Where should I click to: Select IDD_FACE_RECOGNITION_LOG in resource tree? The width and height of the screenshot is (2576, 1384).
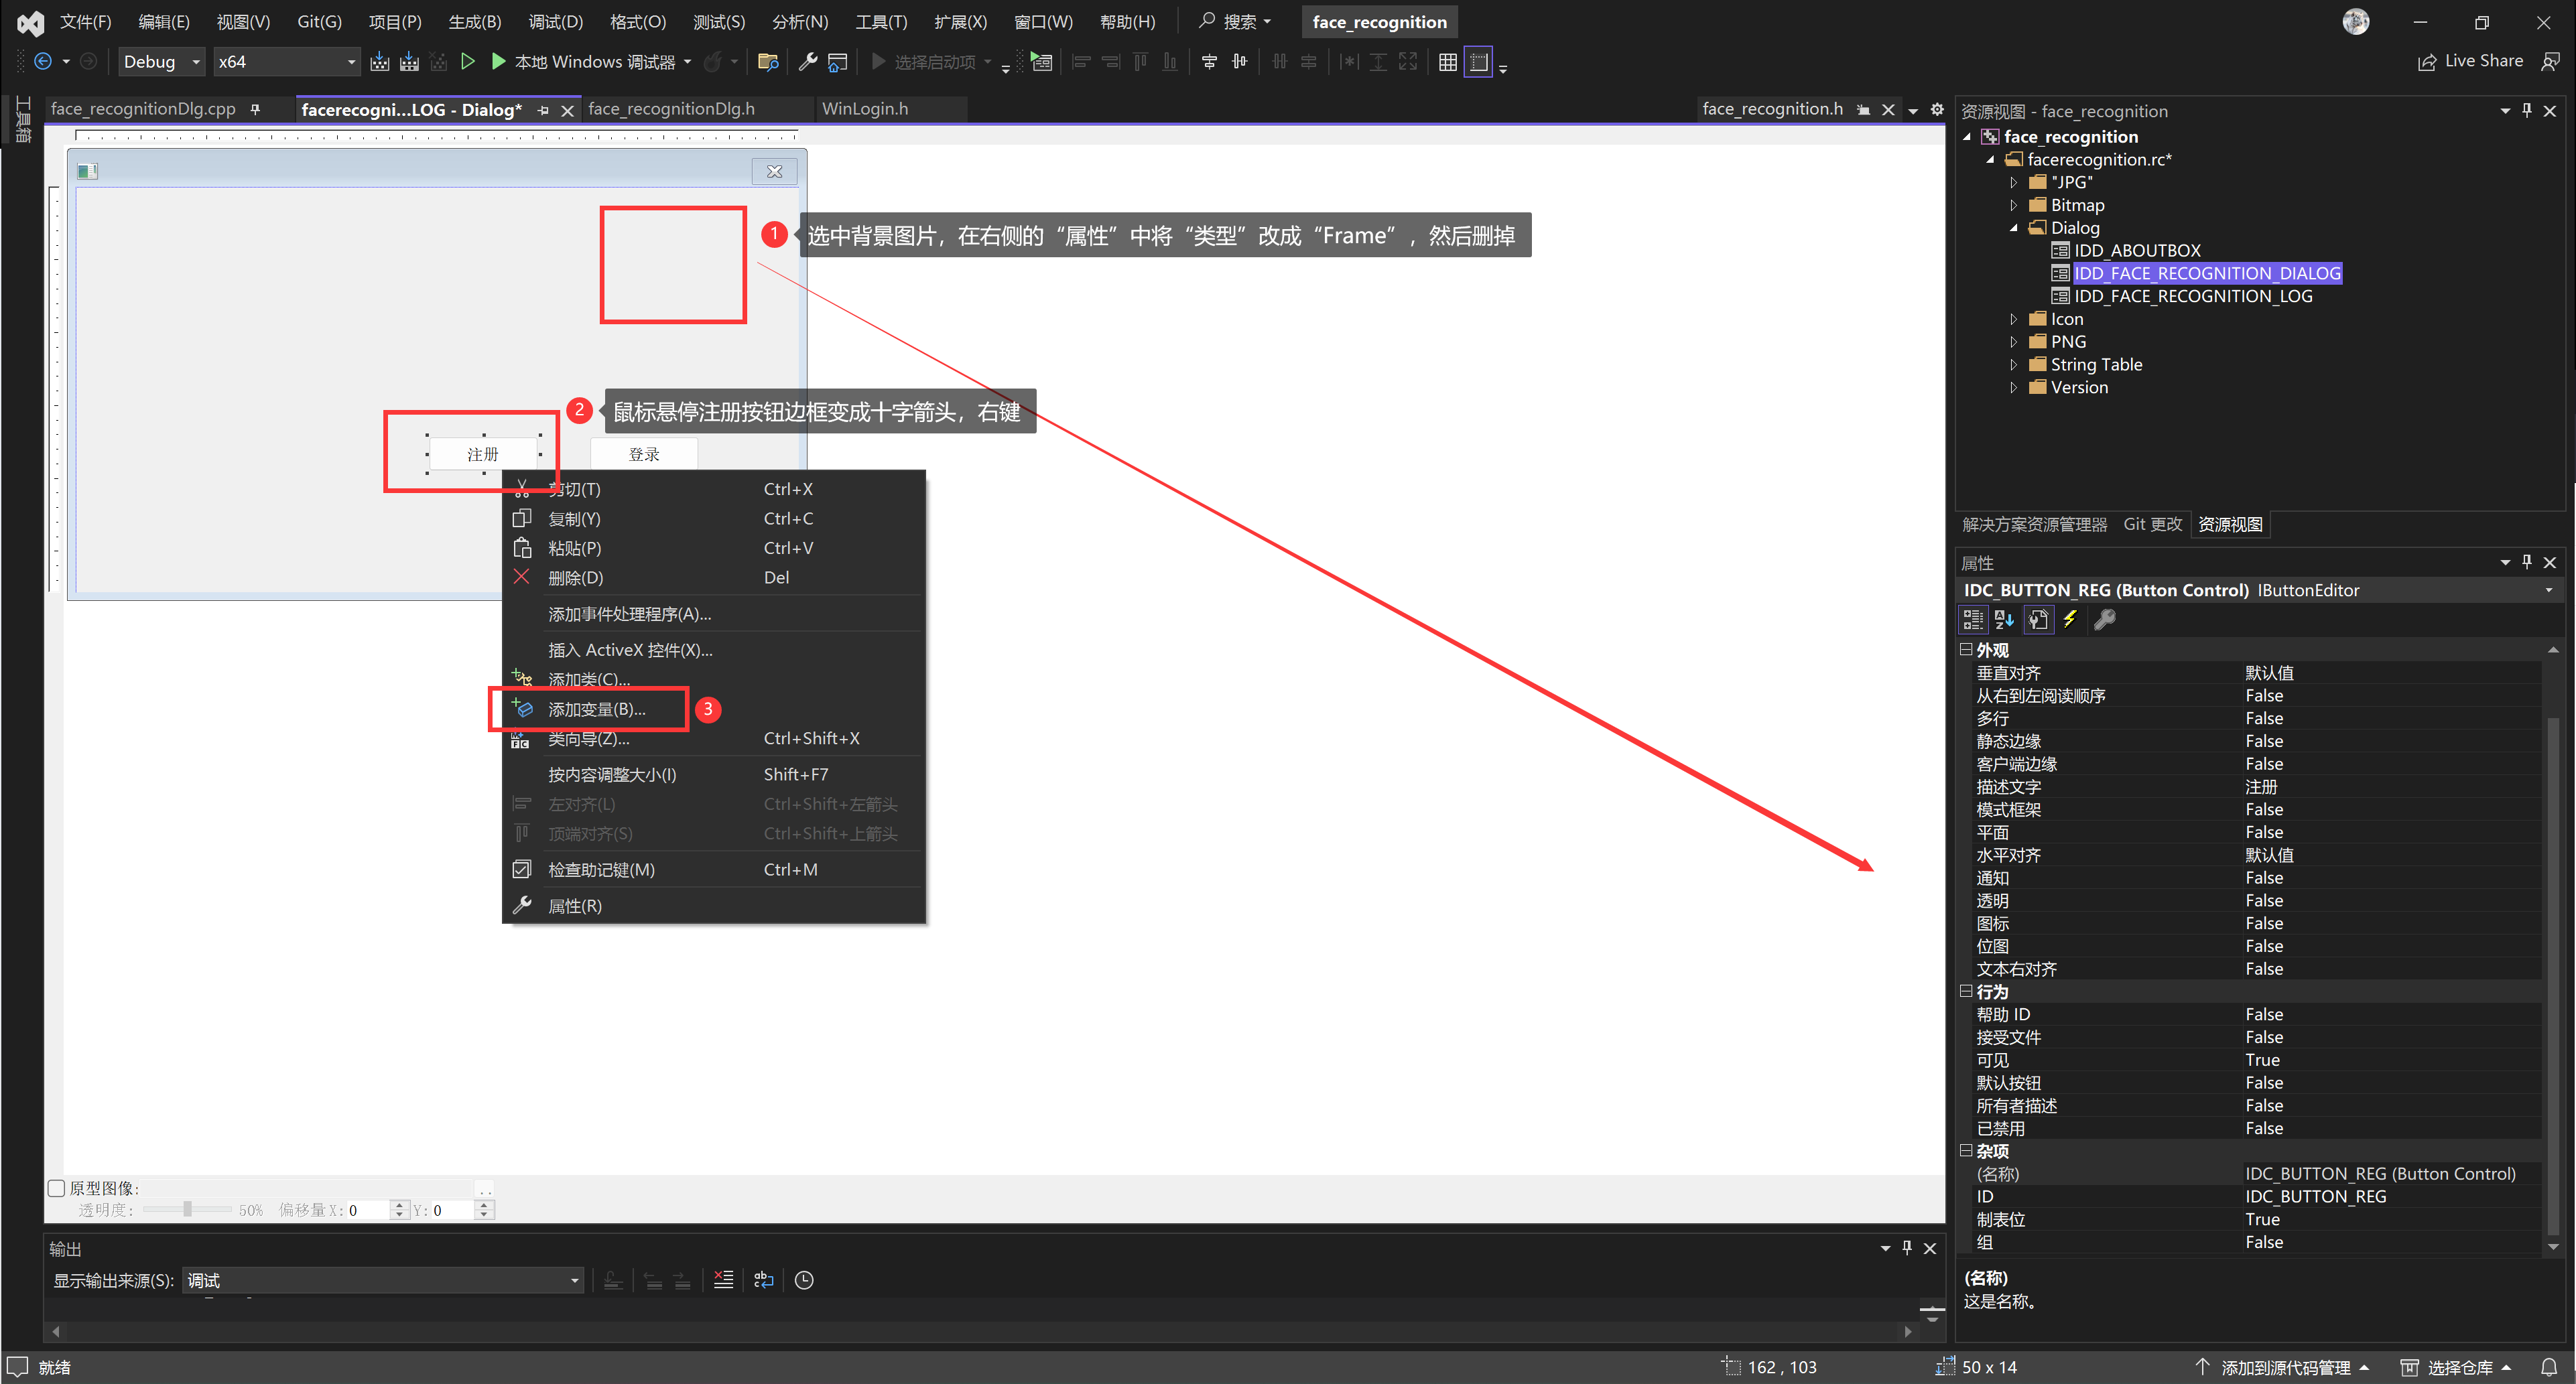[2192, 296]
